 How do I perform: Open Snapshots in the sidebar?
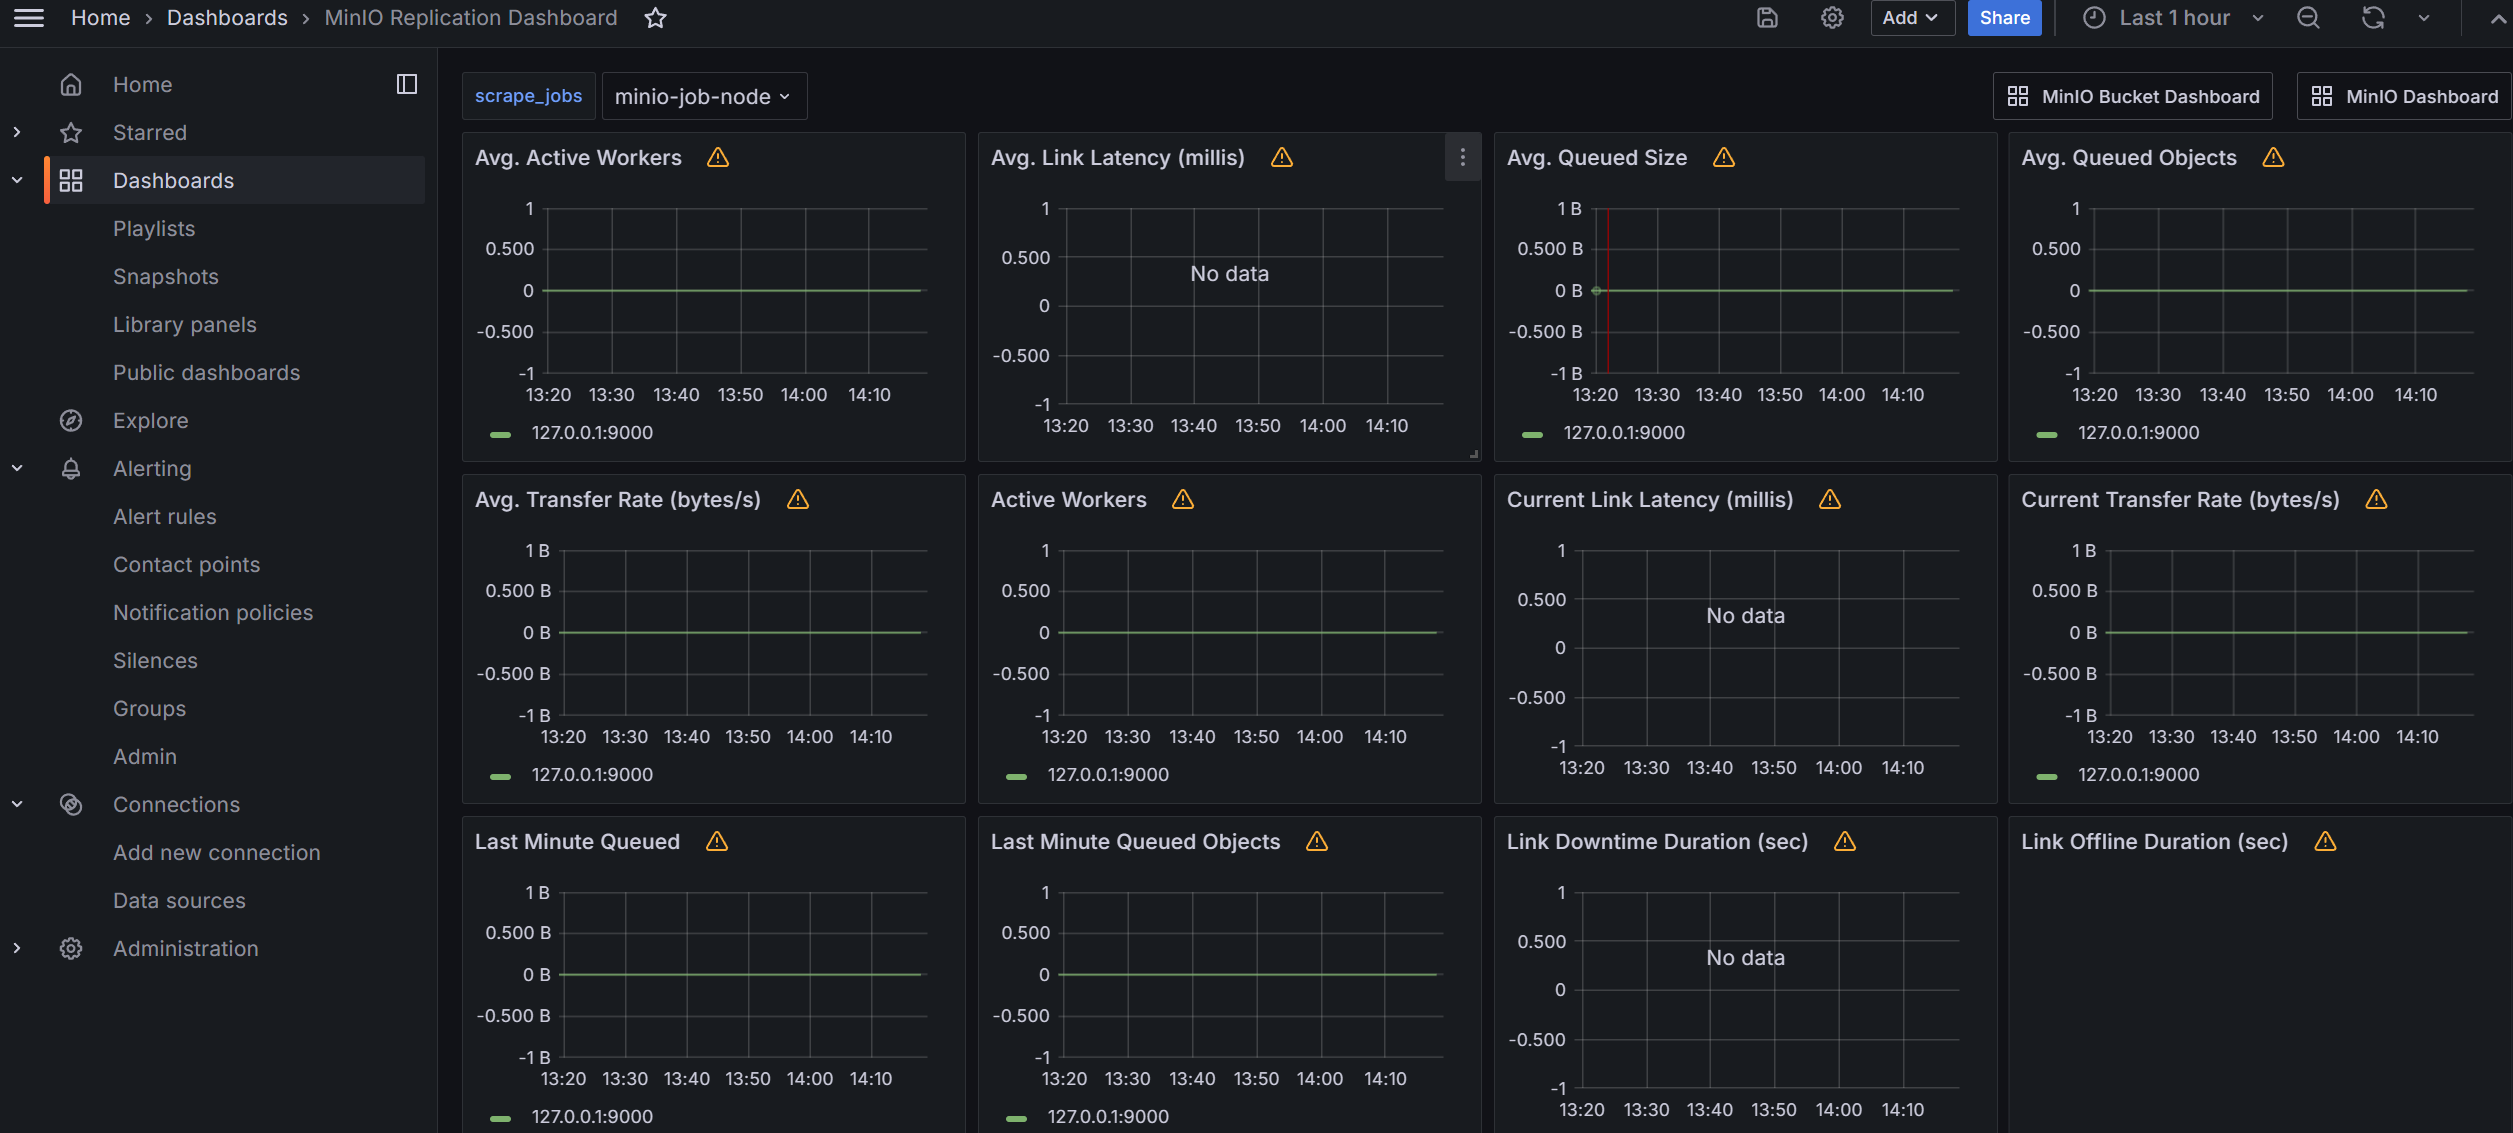(166, 276)
